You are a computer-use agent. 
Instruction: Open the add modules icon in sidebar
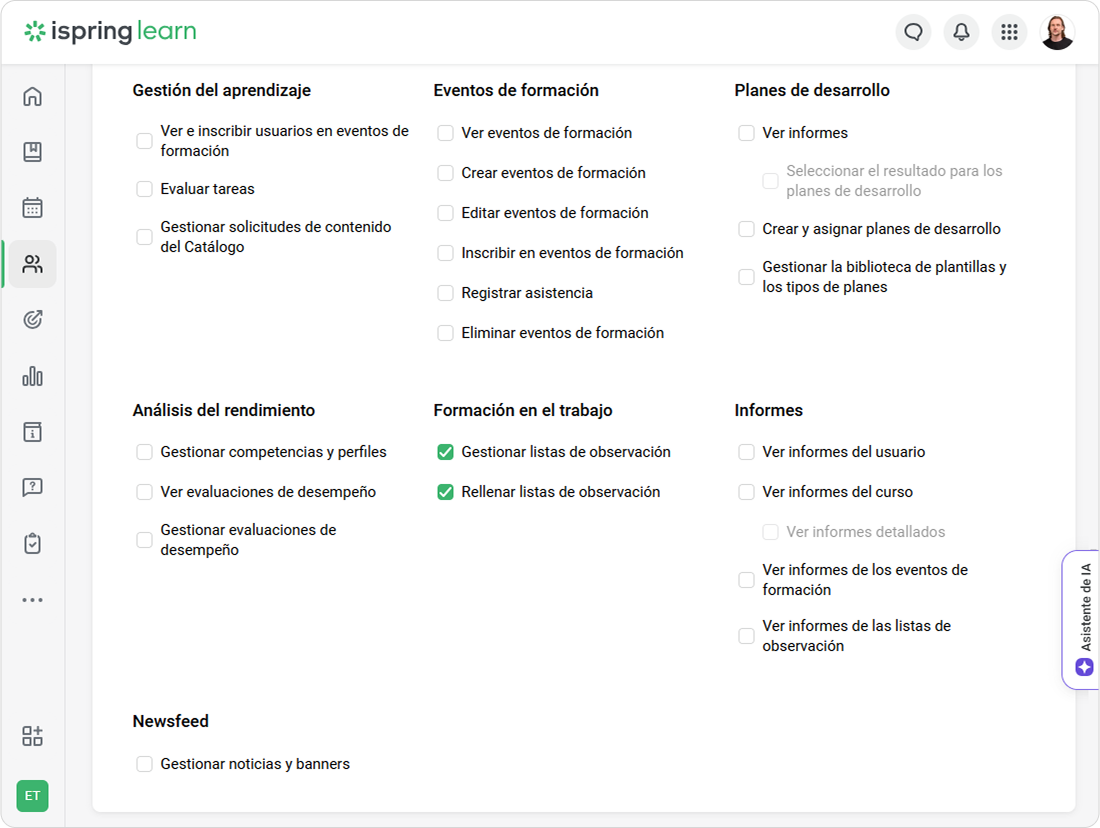[x=32, y=736]
